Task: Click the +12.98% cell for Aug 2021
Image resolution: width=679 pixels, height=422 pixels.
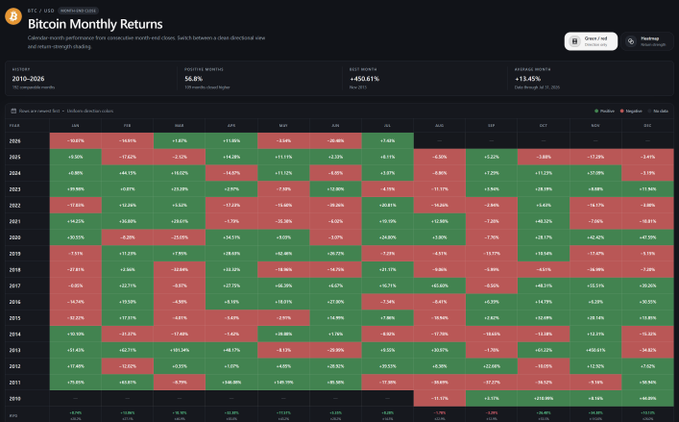Action: (440, 221)
